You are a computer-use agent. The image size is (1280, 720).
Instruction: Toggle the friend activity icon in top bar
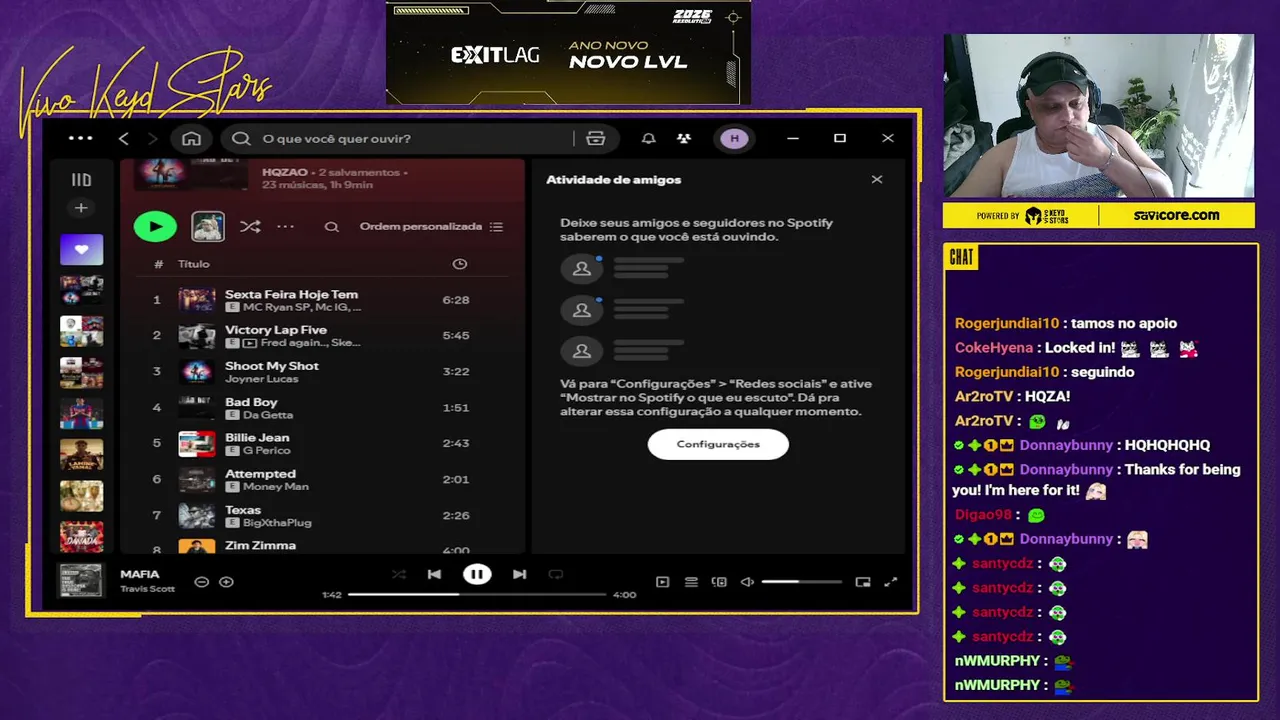(684, 138)
